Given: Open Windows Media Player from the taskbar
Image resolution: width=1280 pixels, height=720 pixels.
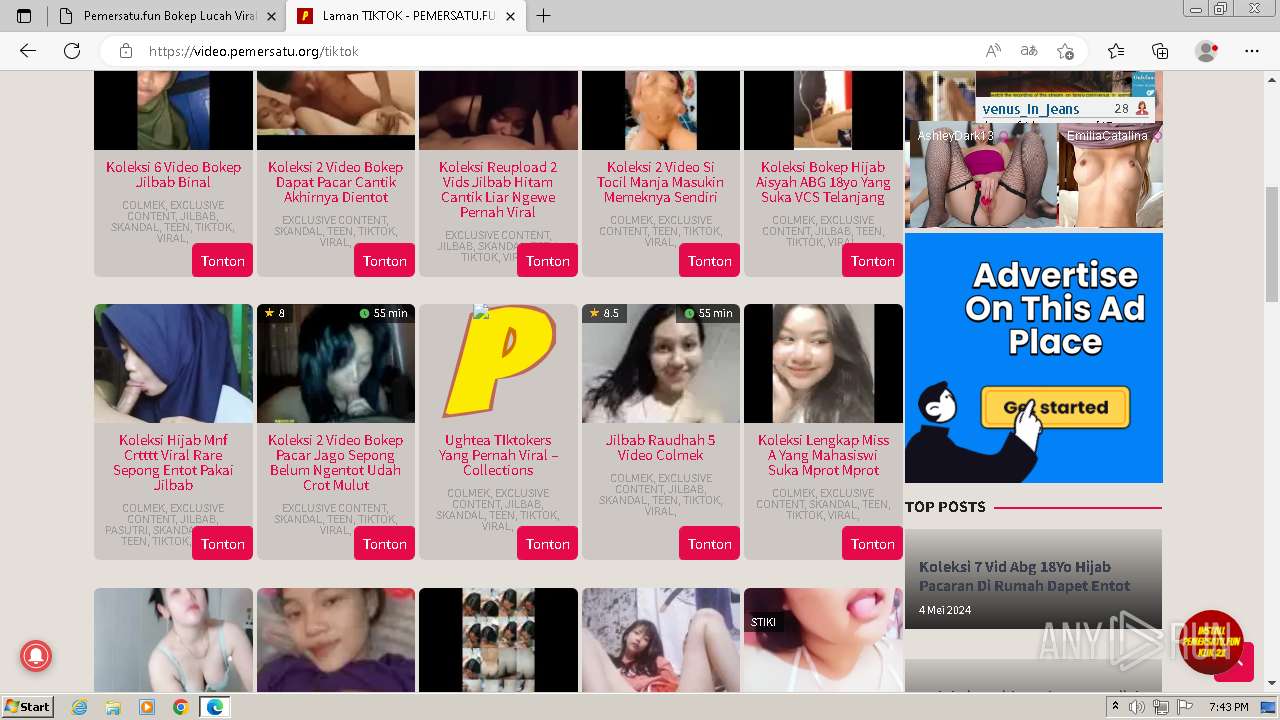Looking at the screenshot, I should coord(147,707).
